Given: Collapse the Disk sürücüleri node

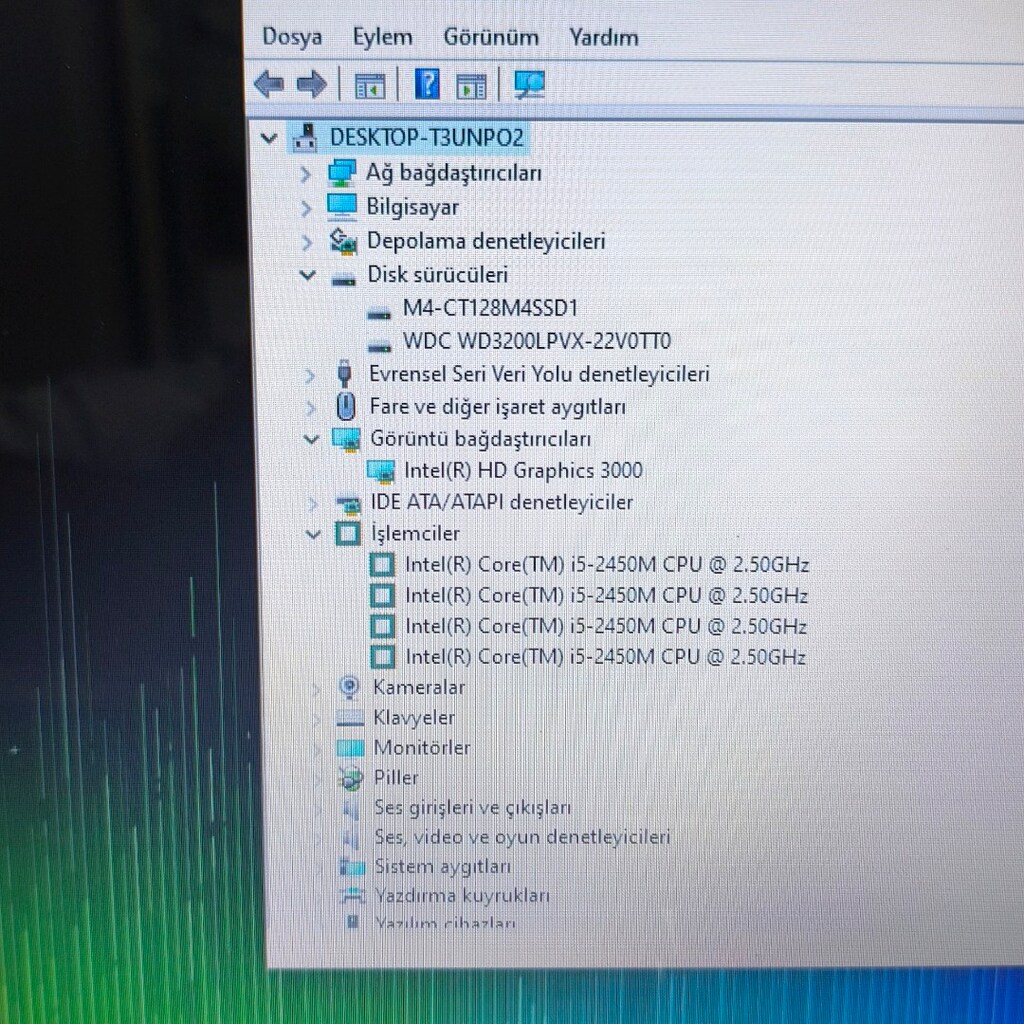Looking at the screenshot, I should pyautogui.click(x=308, y=276).
